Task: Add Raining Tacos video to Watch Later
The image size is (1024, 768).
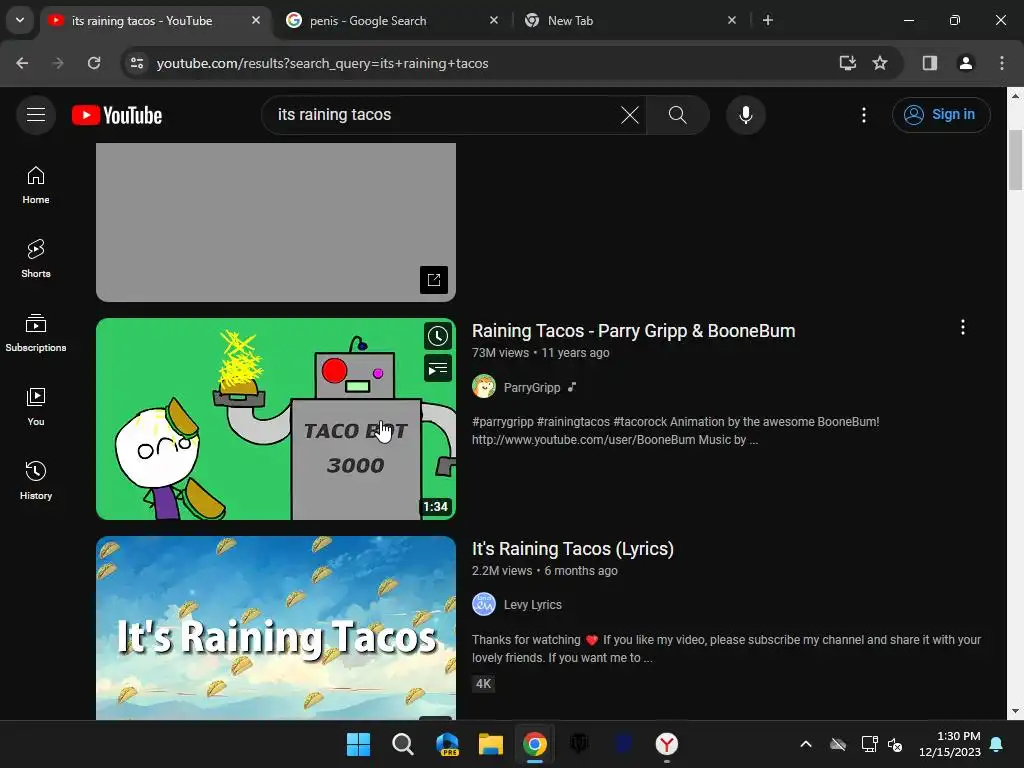Action: [438, 336]
